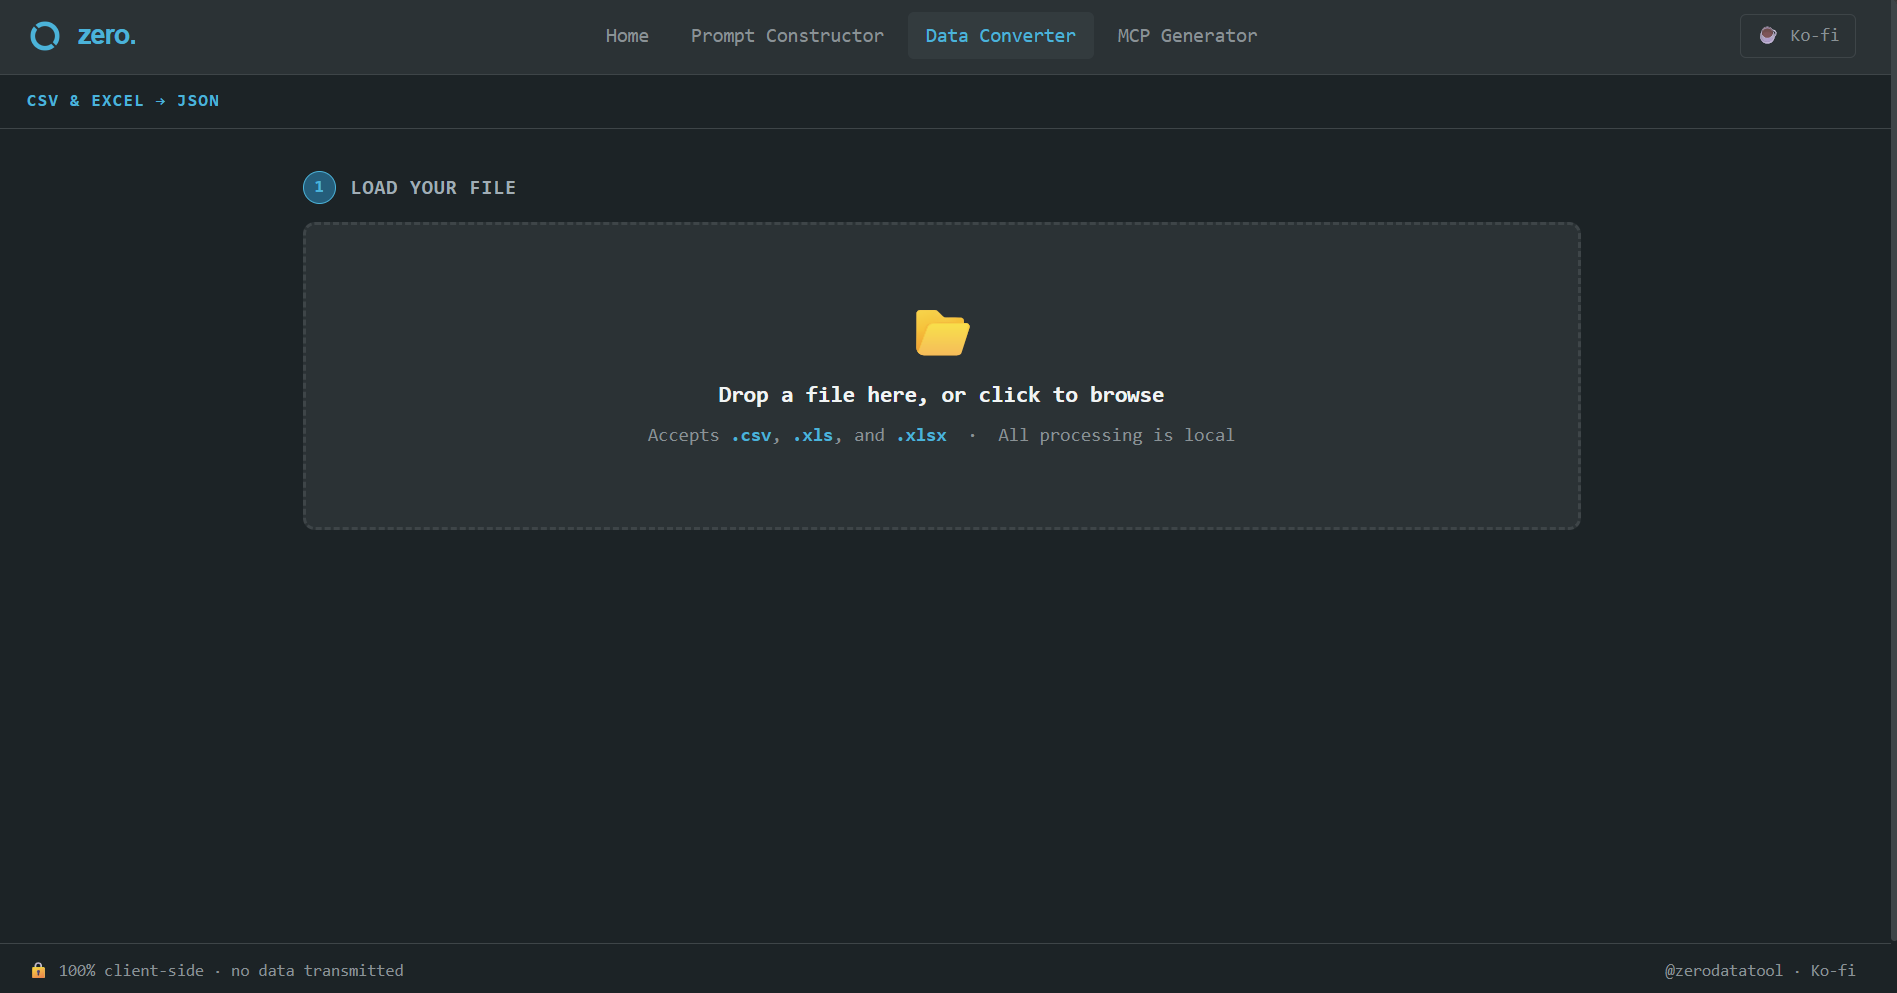Click the Ko-fi button in header
The height and width of the screenshot is (993, 1897).
pyautogui.click(x=1797, y=36)
